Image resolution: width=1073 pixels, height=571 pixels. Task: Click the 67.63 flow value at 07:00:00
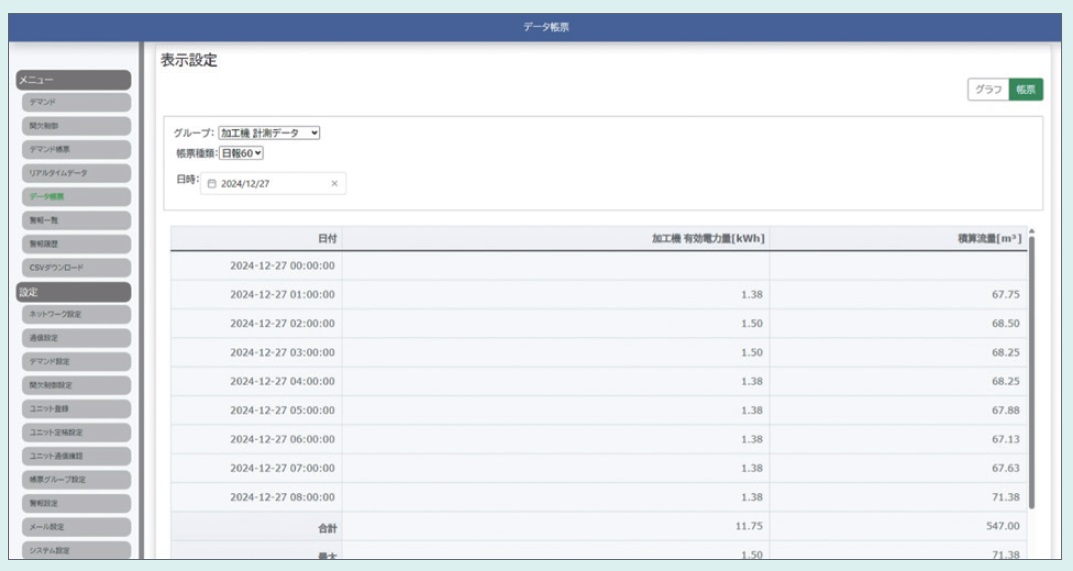[1006, 468]
